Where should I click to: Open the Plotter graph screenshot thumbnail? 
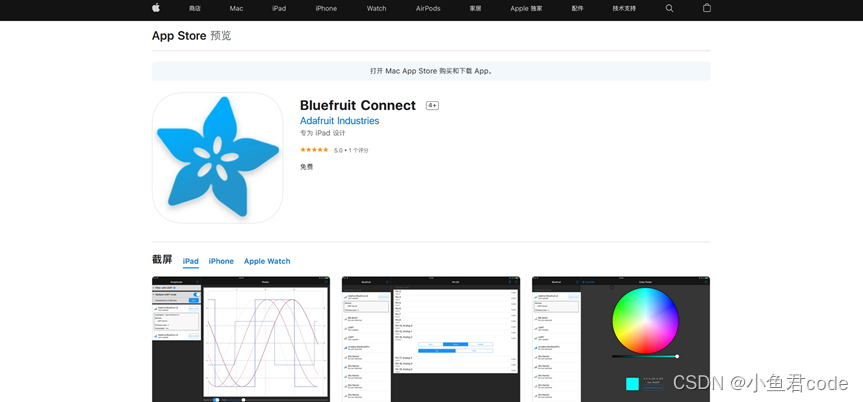(x=241, y=339)
